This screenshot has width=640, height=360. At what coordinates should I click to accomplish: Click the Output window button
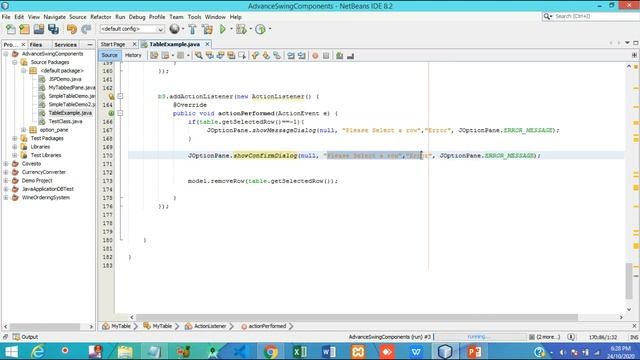coord(25,337)
